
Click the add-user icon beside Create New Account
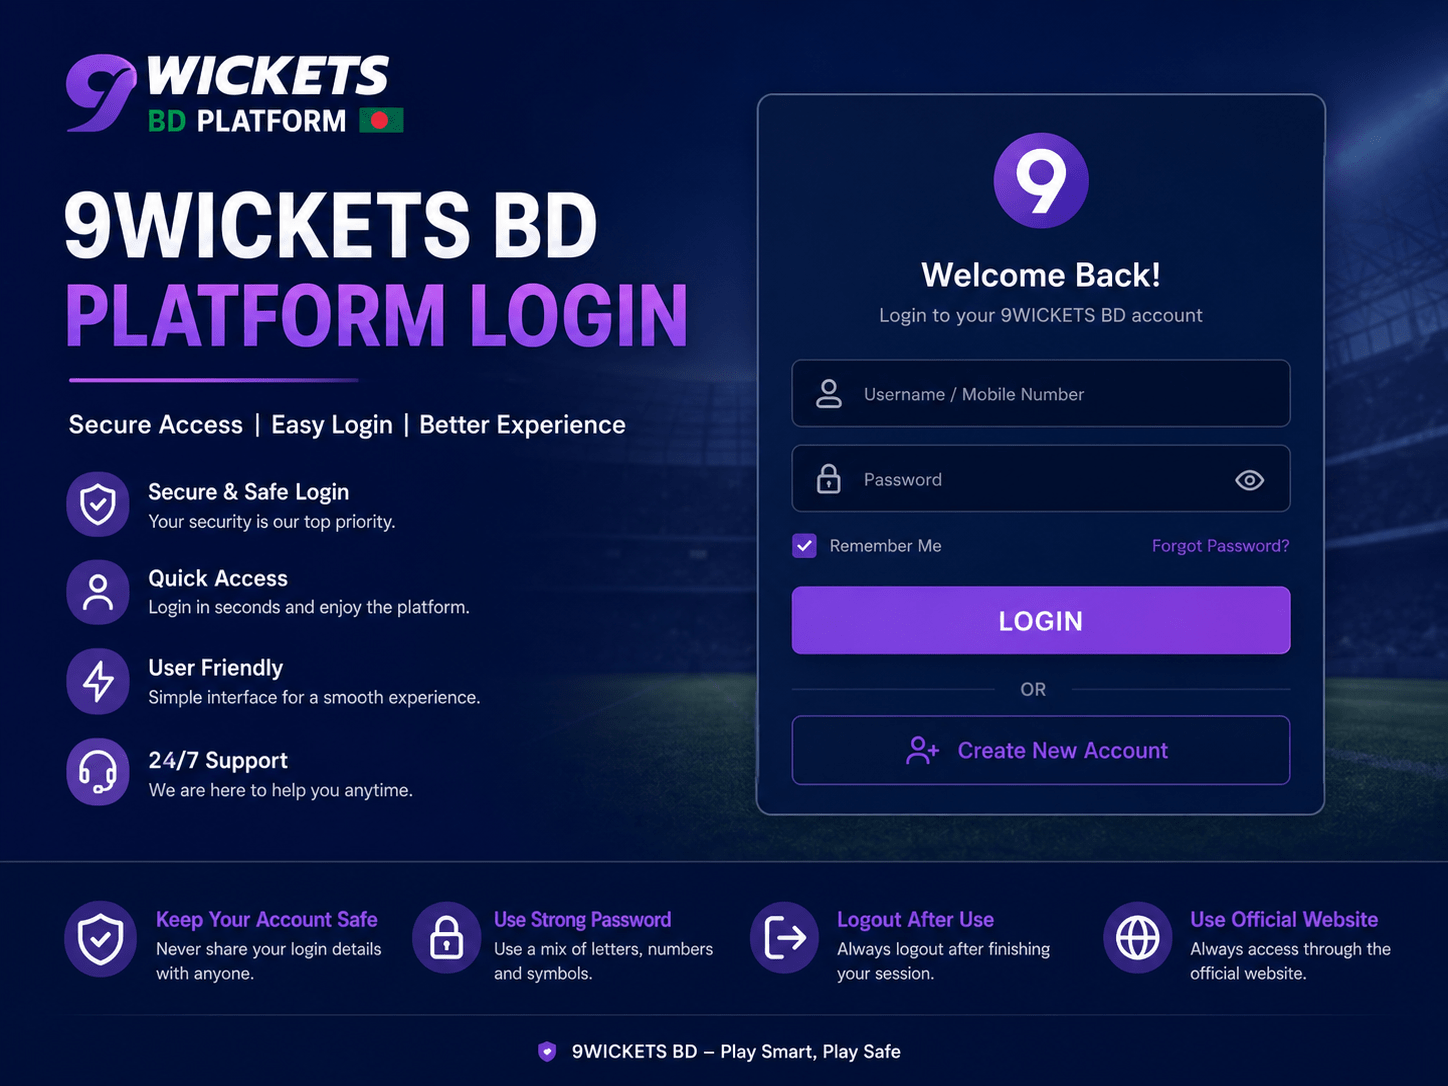(922, 750)
